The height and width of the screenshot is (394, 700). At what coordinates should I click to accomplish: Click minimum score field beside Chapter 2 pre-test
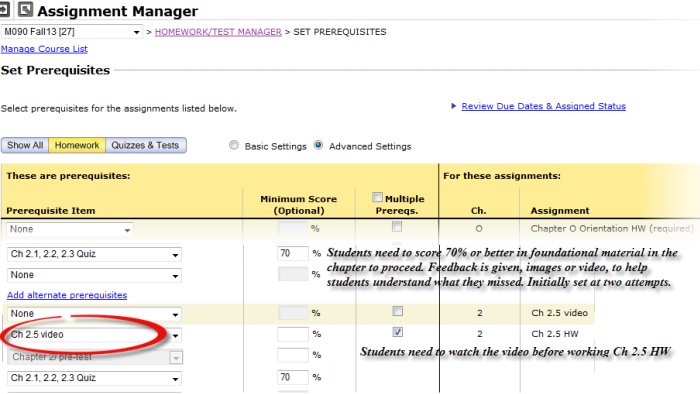pyautogui.click(x=292, y=355)
